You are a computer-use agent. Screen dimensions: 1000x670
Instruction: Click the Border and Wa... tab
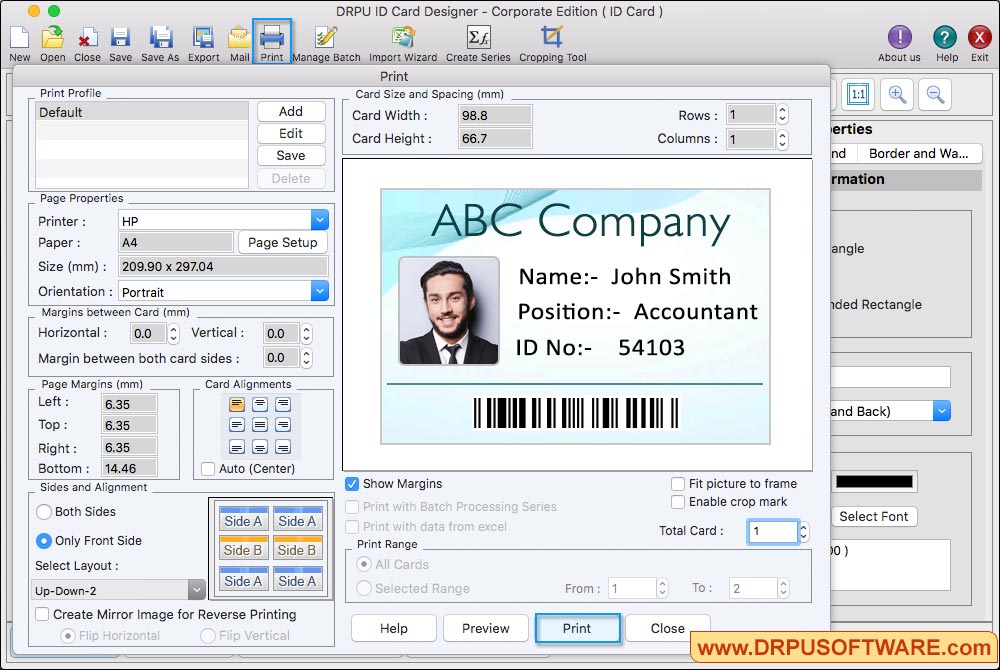pos(917,154)
